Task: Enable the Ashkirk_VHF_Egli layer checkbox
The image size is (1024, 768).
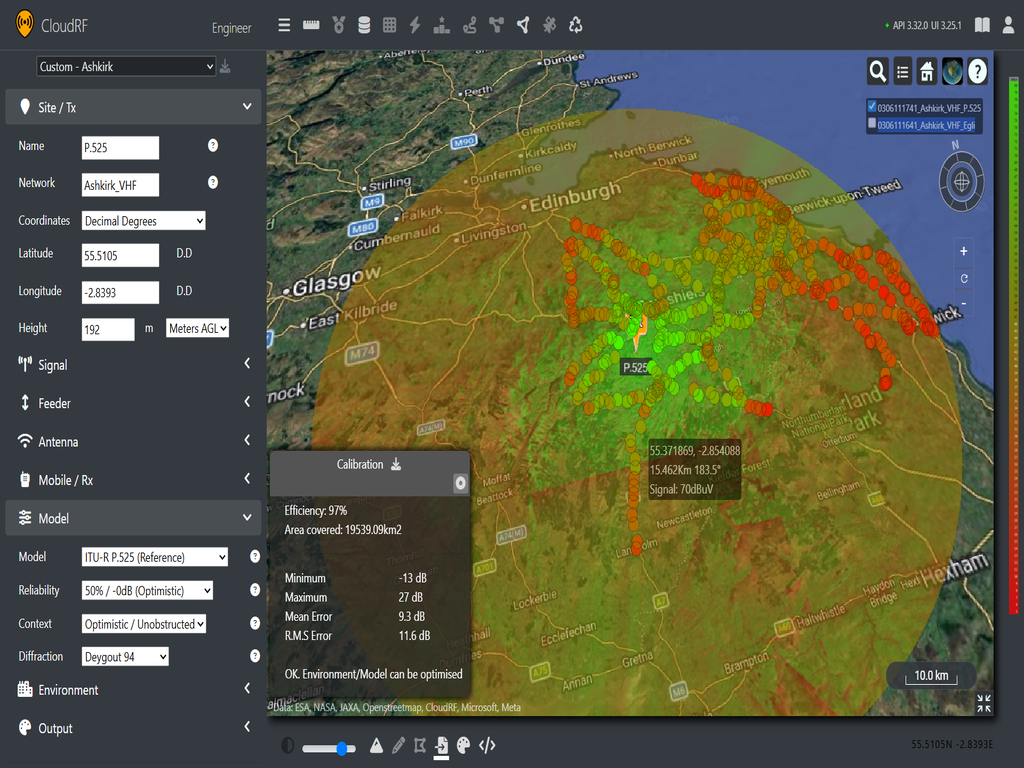Action: (872, 123)
